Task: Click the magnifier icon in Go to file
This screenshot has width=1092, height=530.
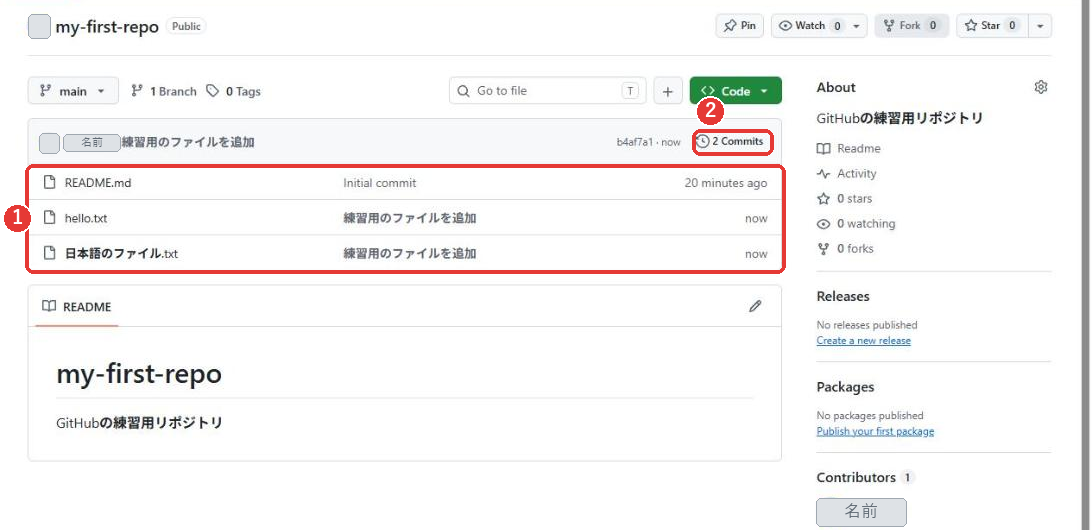Action: tap(464, 91)
